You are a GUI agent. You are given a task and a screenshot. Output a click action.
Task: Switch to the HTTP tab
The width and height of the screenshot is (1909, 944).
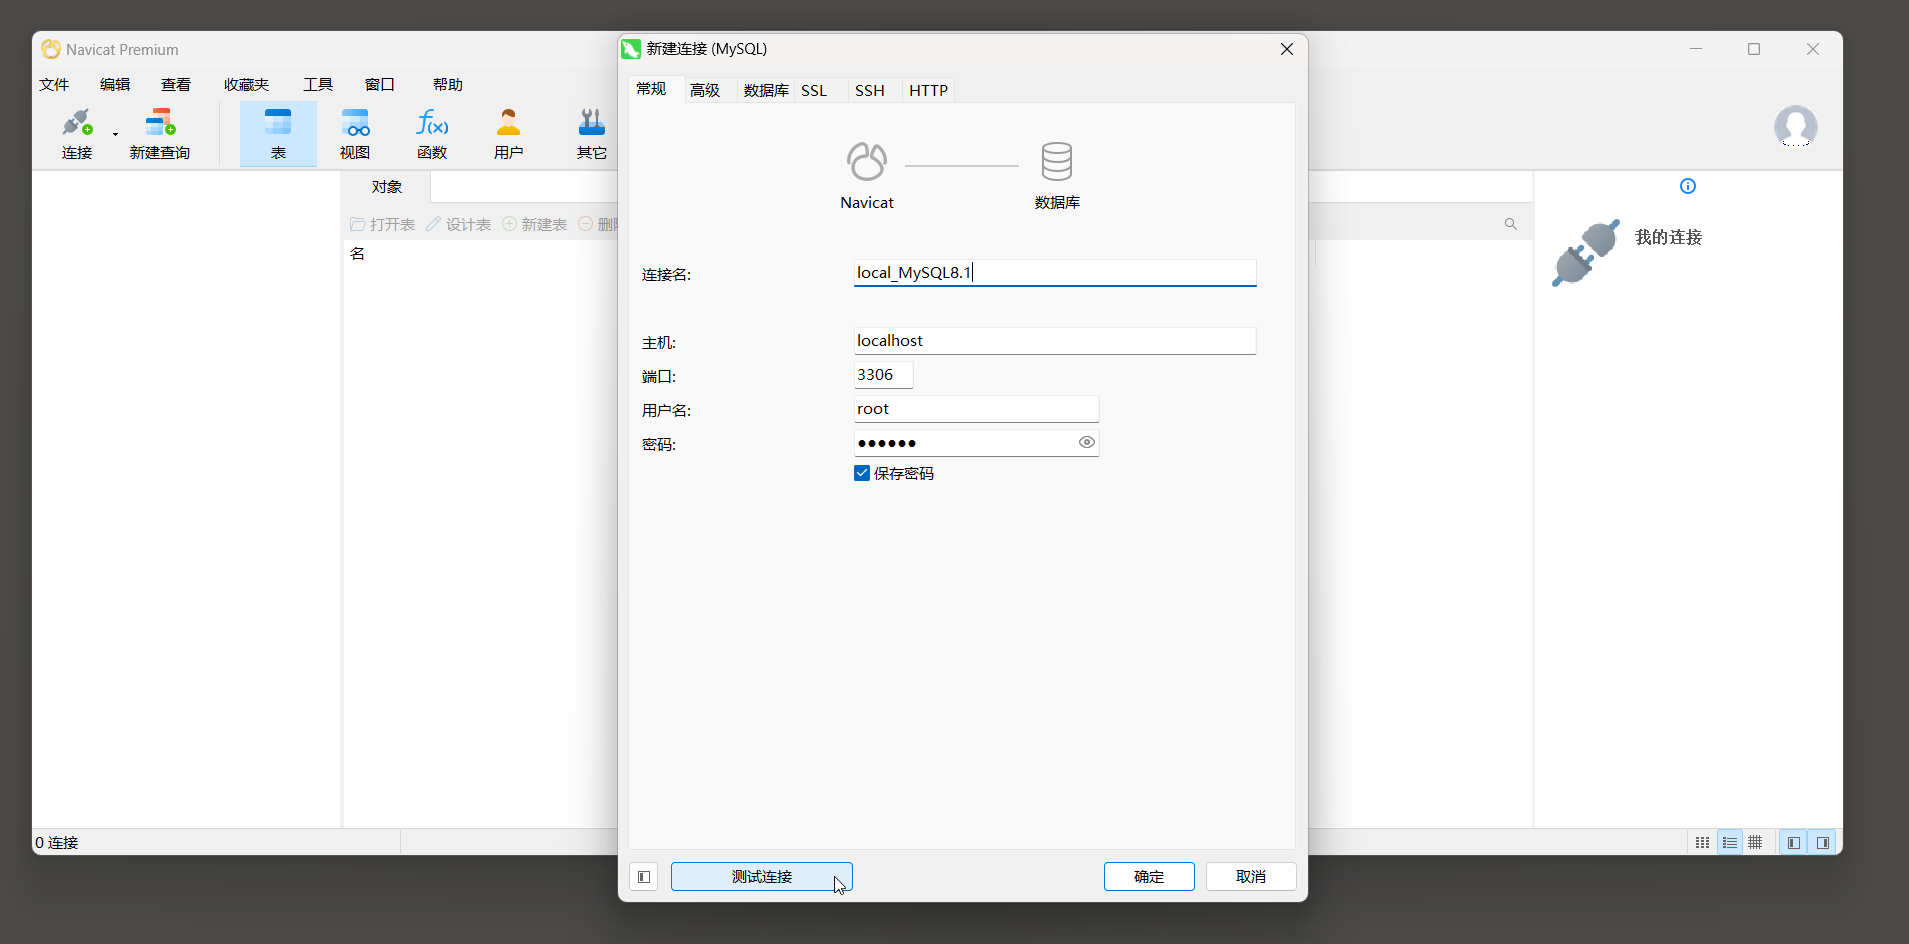coord(928,90)
